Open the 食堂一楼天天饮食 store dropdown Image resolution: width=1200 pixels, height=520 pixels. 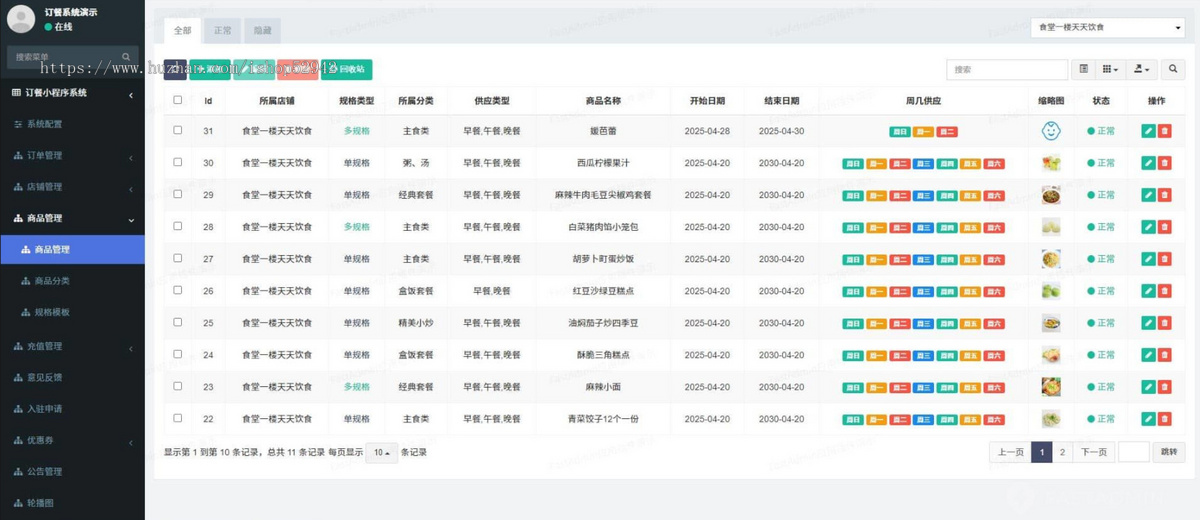tap(1107, 27)
